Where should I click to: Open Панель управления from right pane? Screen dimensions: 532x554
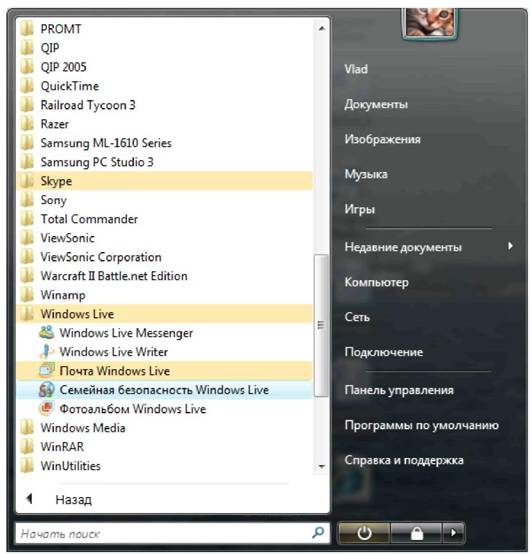point(399,390)
